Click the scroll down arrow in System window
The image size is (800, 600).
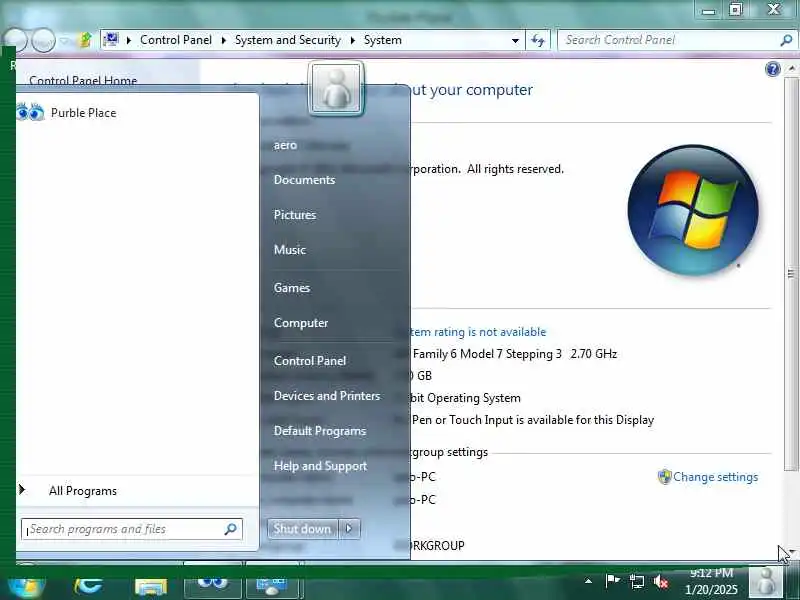point(791,552)
